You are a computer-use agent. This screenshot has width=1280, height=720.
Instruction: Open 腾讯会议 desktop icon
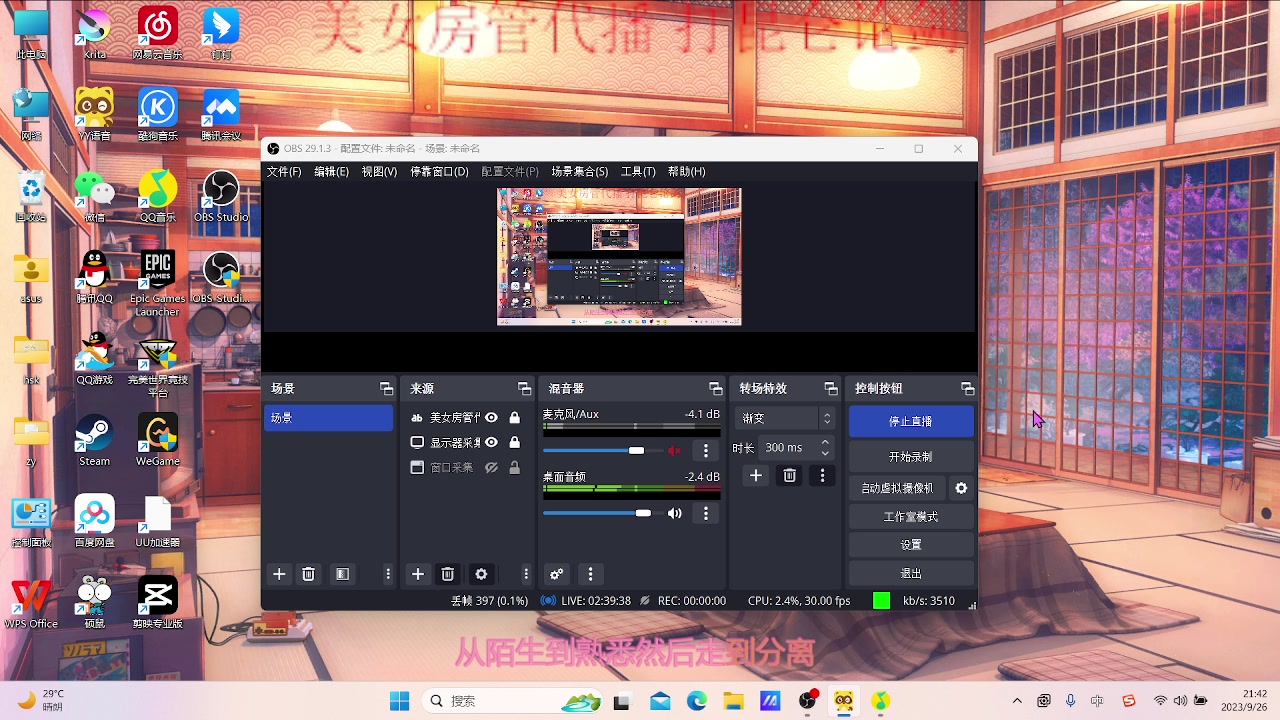coord(221,114)
